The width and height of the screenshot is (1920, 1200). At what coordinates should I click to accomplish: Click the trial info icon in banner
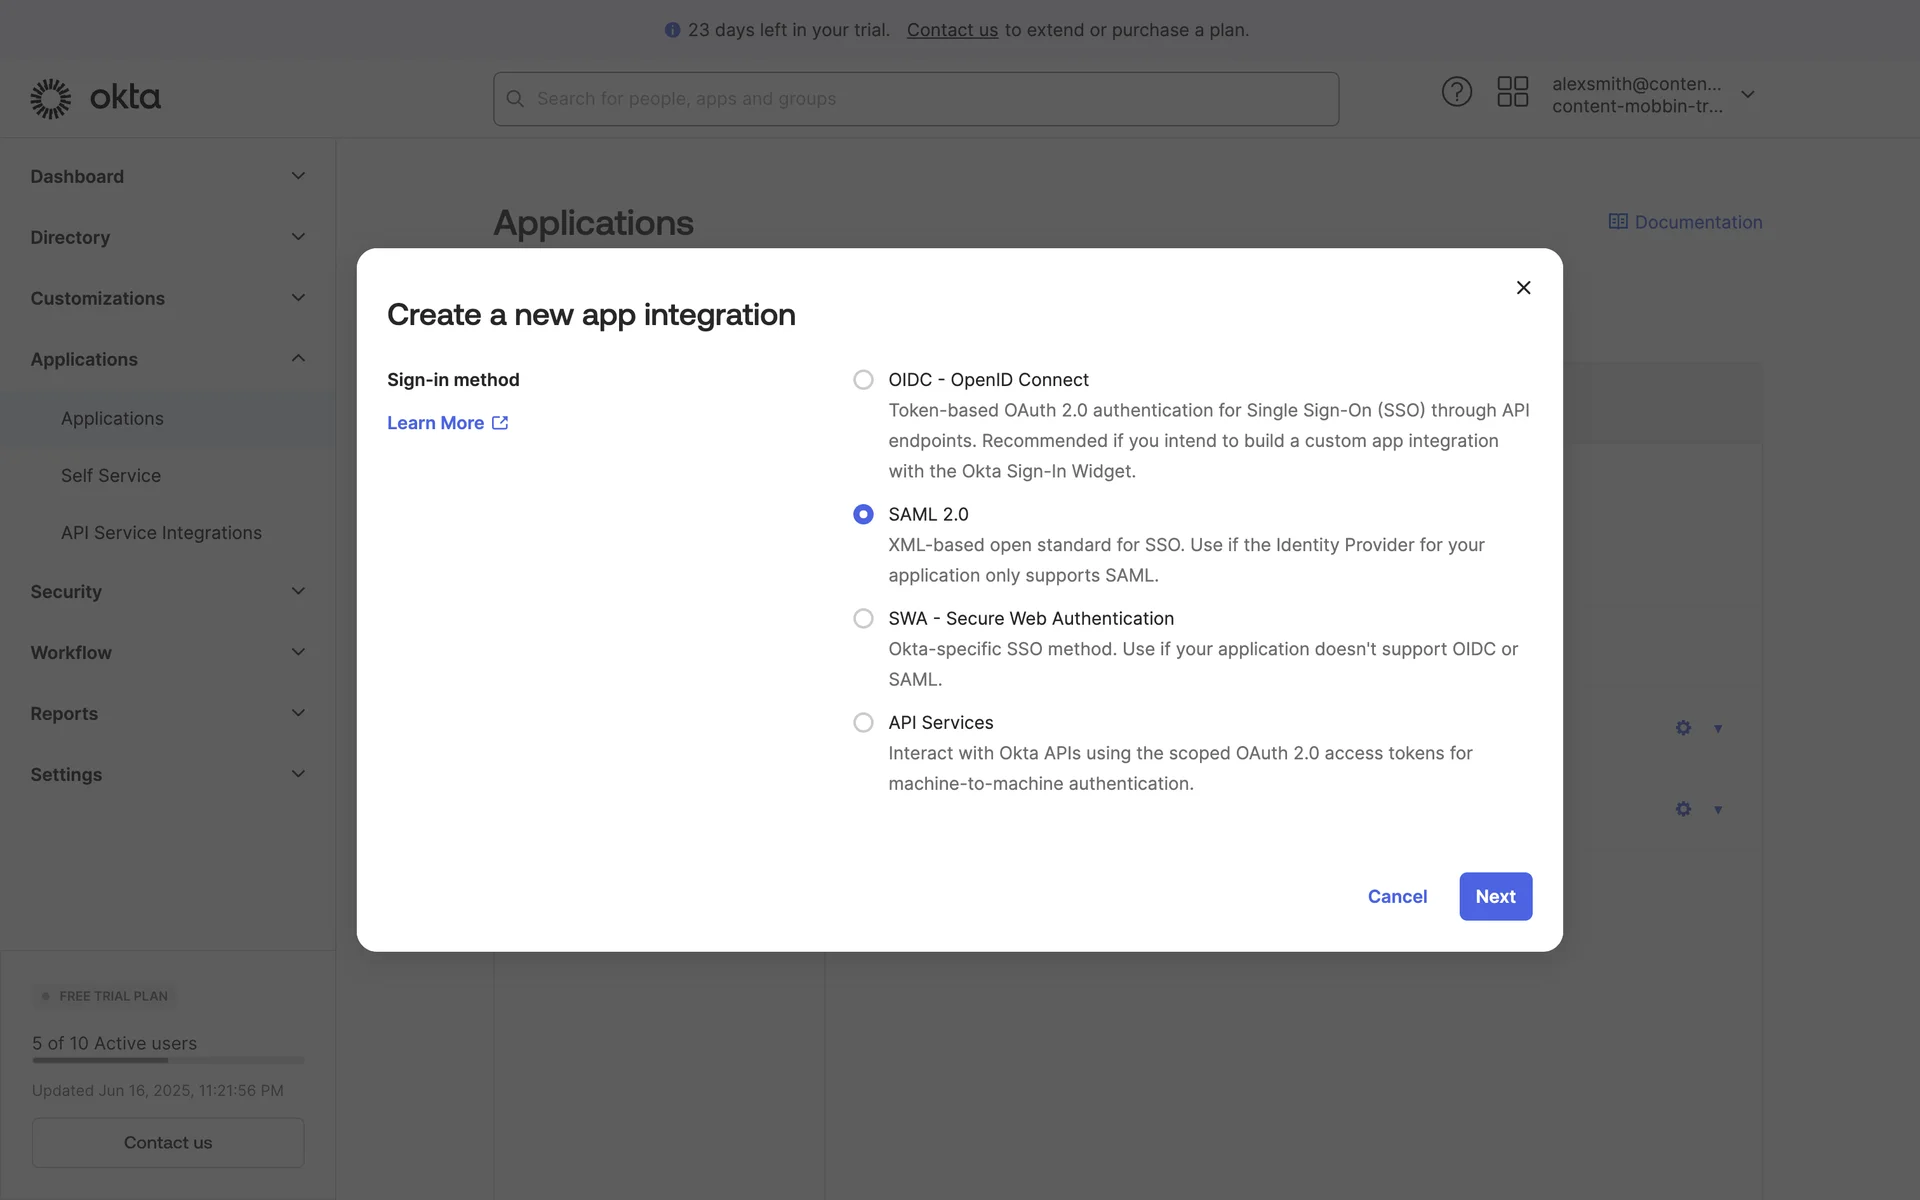672,30
